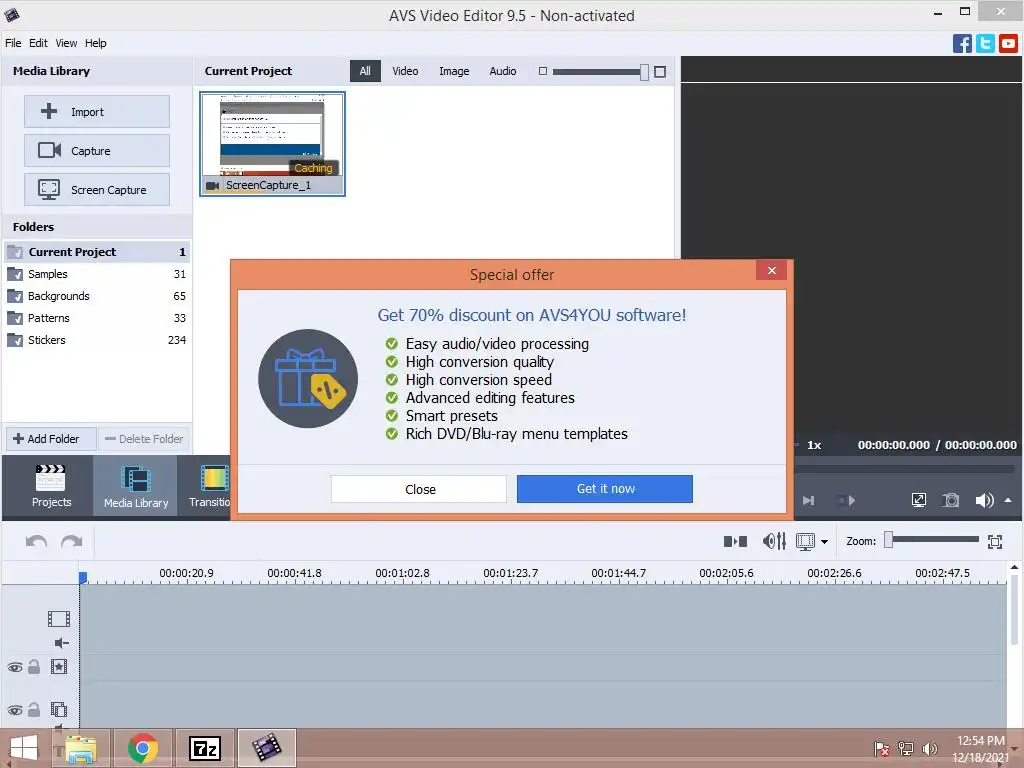Open the AVS YouTube channel icon
The width and height of the screenshot is (1024, 768).
tap(1008, 44)
